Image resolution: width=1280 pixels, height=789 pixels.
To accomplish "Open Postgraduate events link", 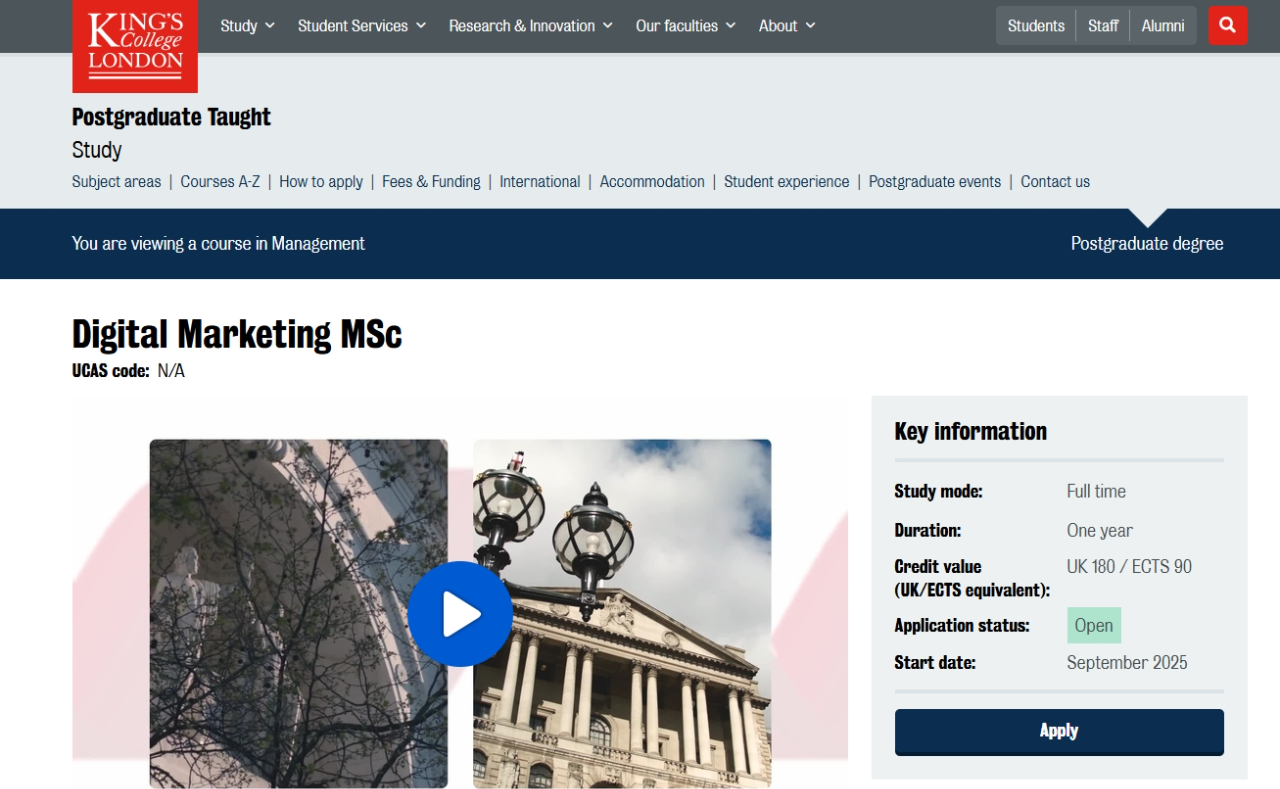I will 935,182.
